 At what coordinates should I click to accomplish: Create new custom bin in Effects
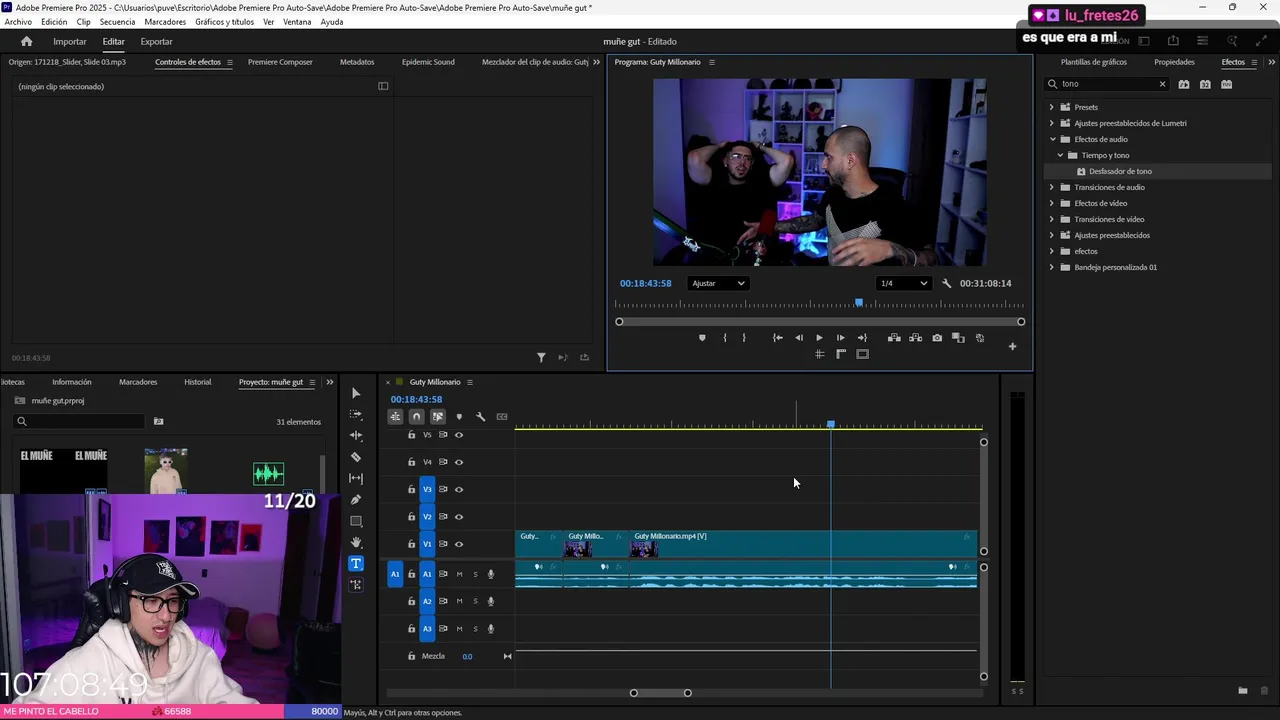(1242, 691)
